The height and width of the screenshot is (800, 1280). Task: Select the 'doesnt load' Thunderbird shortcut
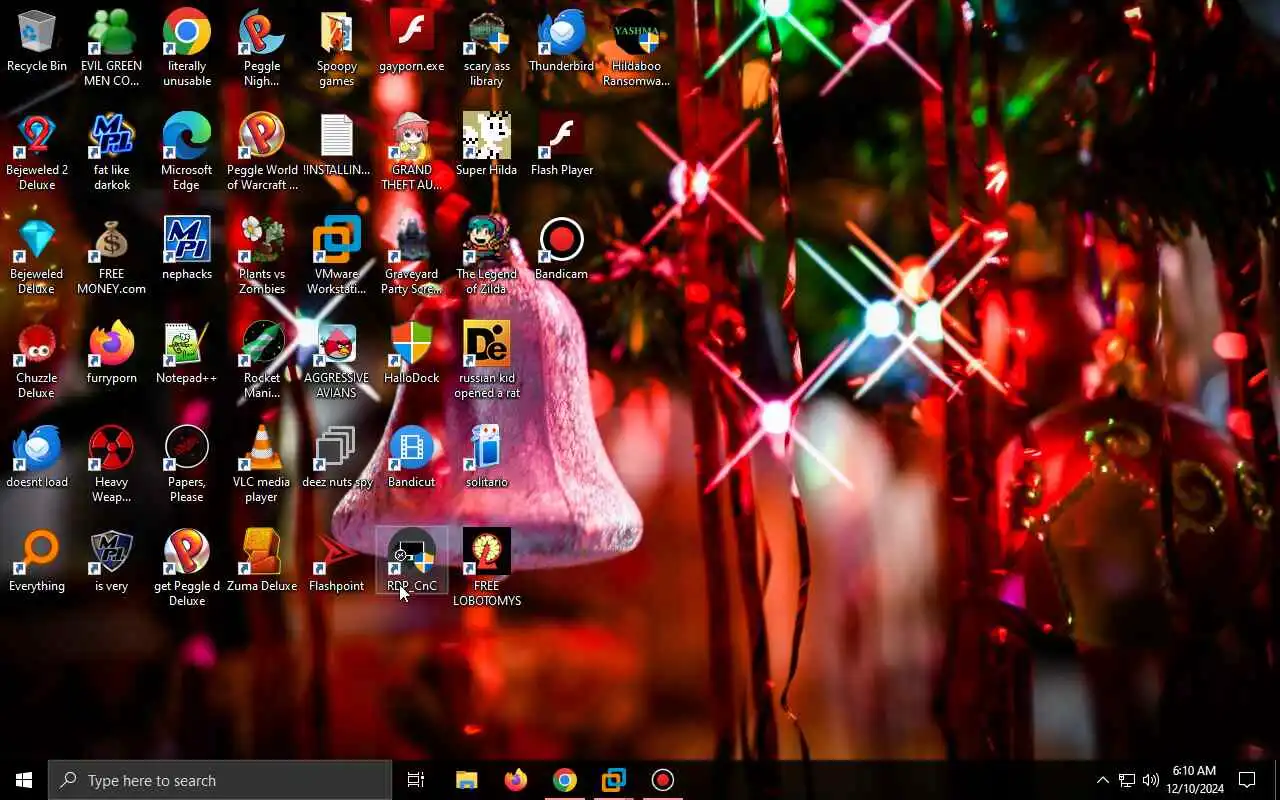37,458
